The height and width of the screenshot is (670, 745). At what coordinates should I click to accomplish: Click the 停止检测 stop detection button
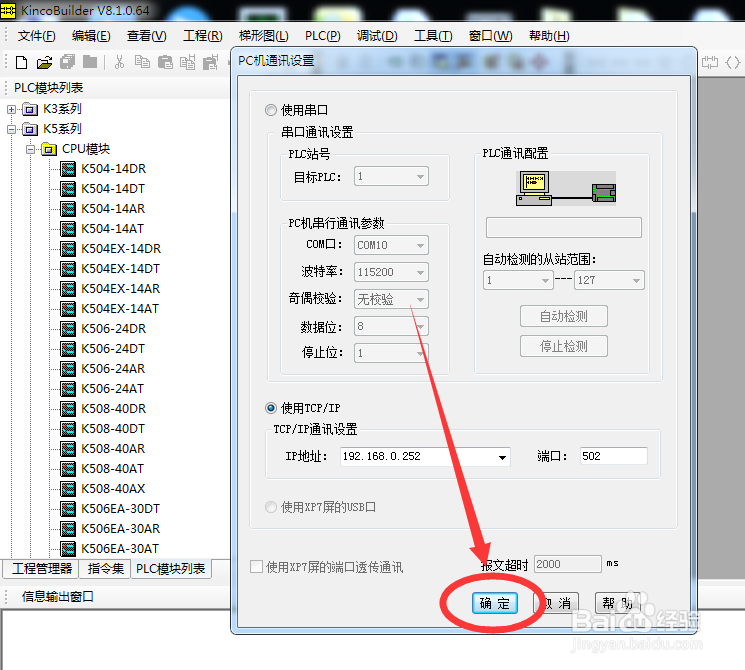[564, 346]
